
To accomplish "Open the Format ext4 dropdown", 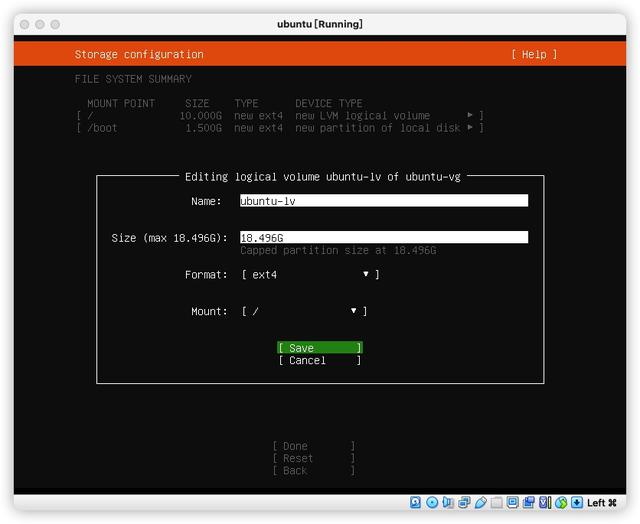I will pyautogui.click(x=310, y=275).
